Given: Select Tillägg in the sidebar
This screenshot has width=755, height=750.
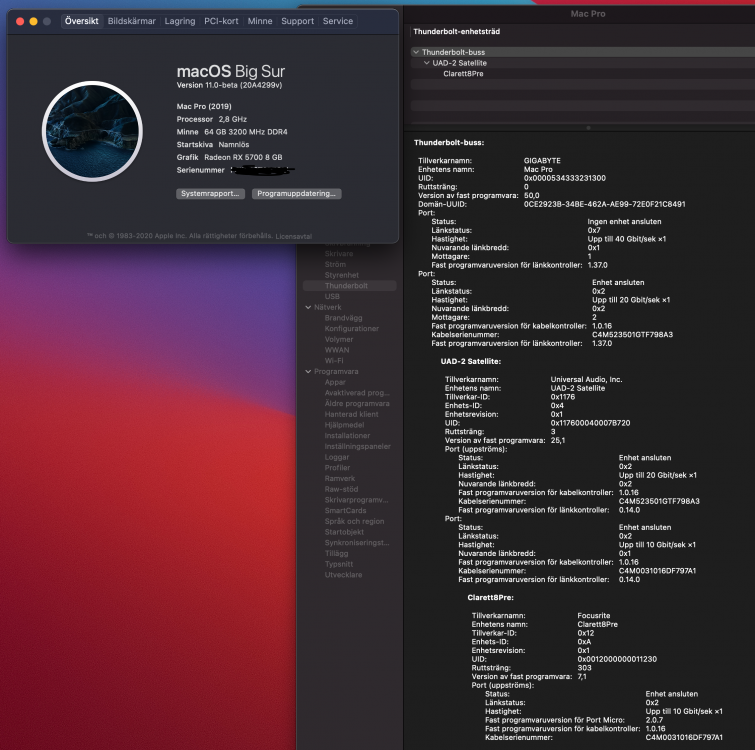Looking at the screenshot, I should pyautogui.click(x=337, y=554).
